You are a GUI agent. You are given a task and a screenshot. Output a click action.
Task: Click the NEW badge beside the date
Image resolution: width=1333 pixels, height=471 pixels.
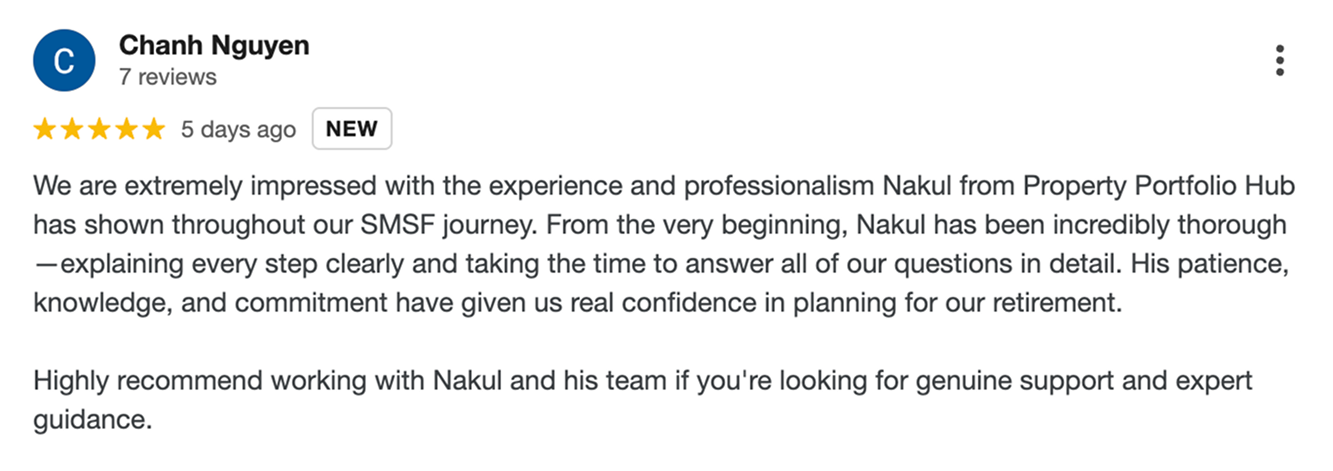(x=352, y=129)
